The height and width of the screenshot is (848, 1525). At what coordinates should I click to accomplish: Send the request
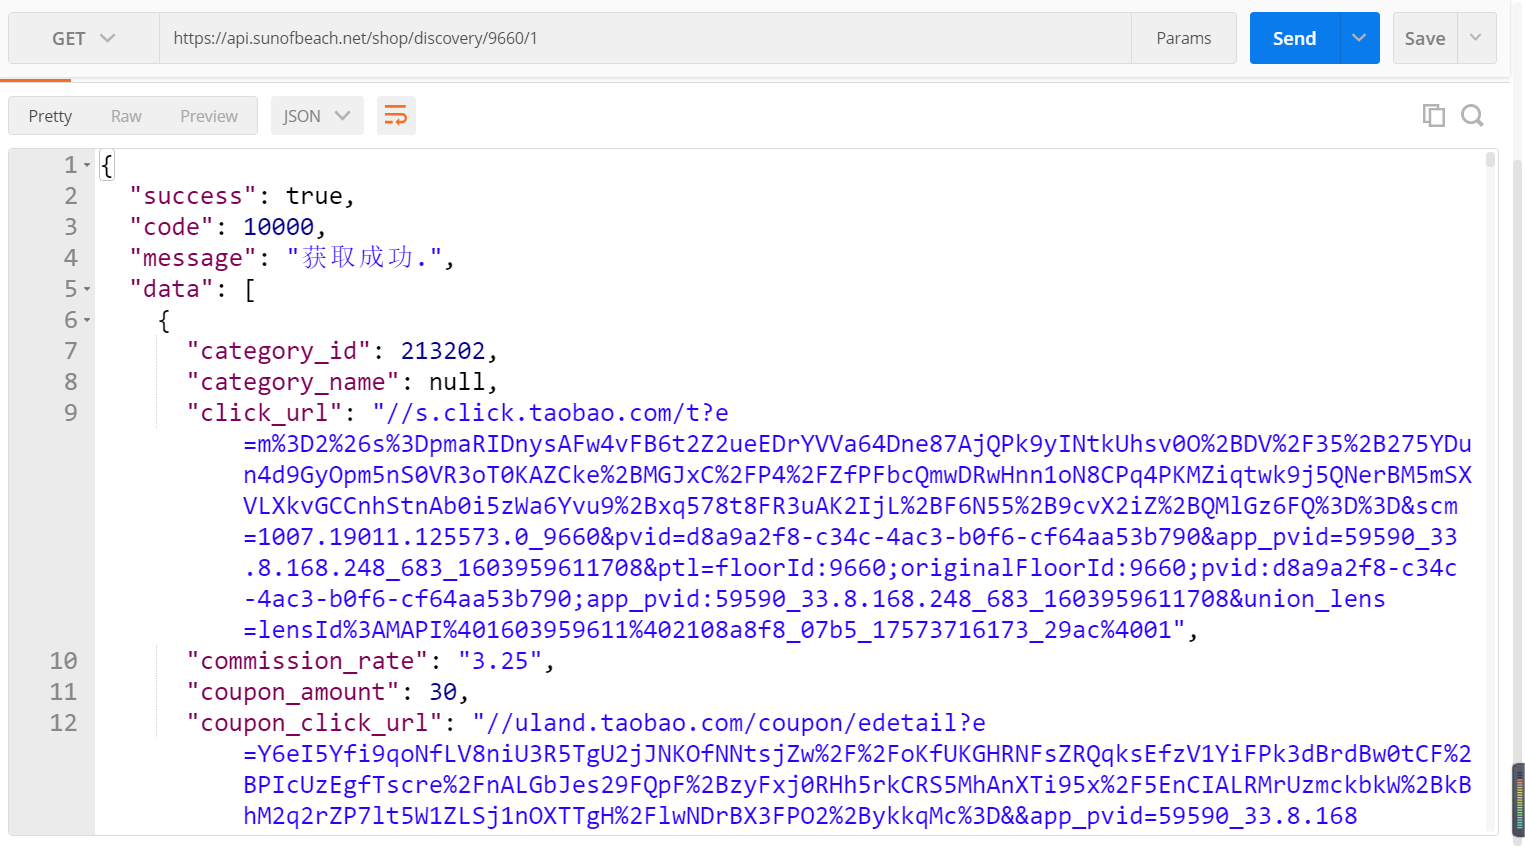(1294, 38)
